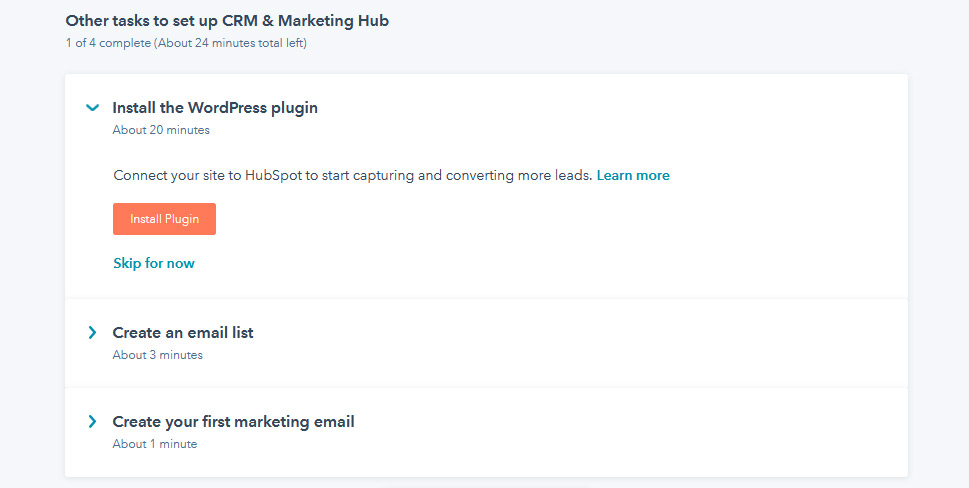
Task: Click the Other tasks to set up CRM heading
Action: coord(227,21)
